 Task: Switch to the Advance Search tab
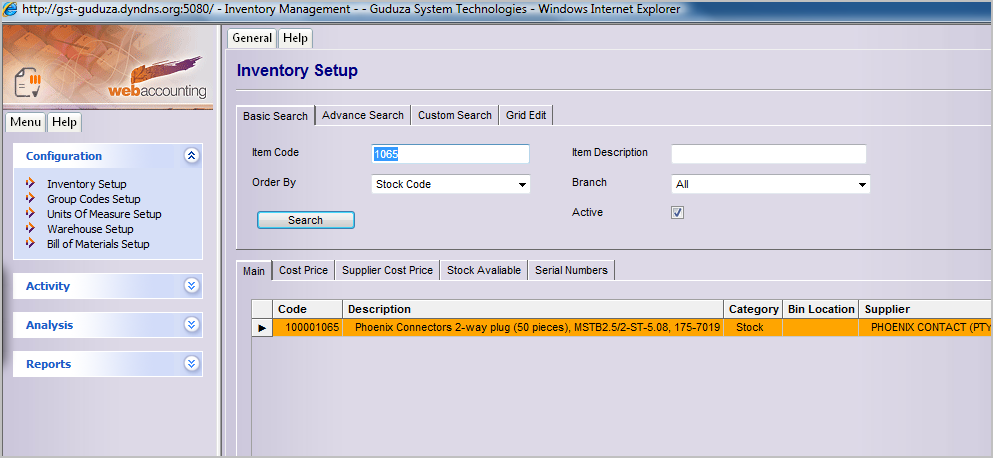362,115
